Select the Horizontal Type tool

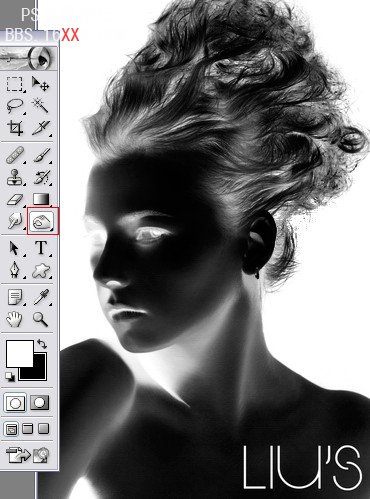click(41, 248)
